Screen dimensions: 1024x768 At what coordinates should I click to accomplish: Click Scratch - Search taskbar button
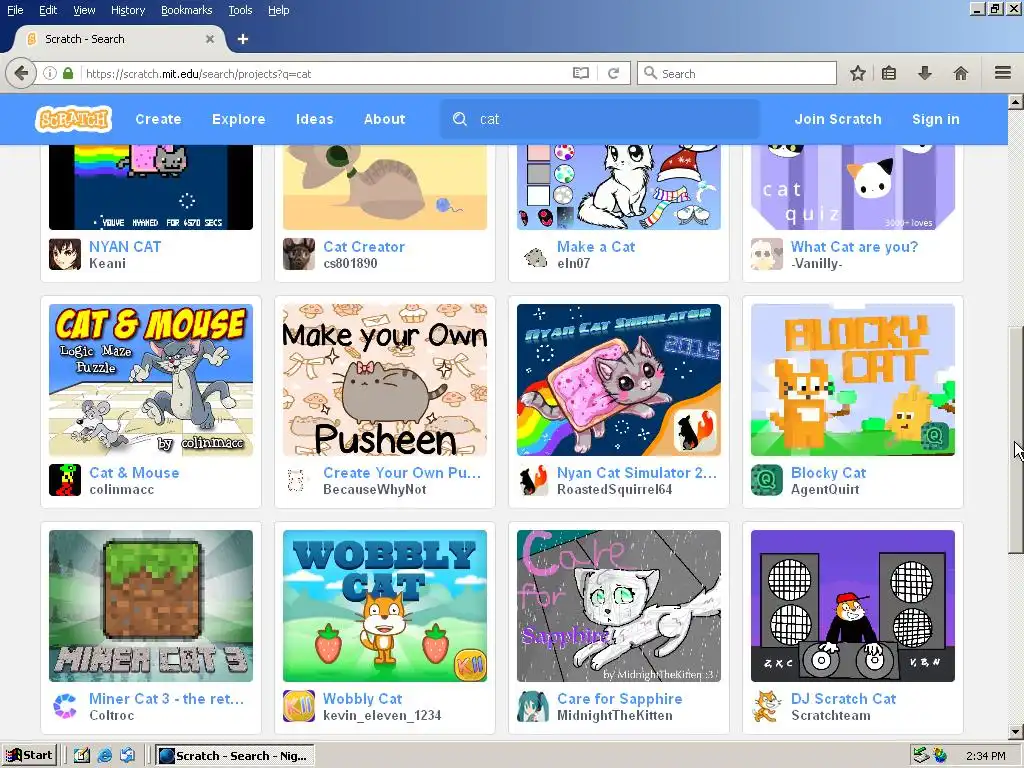coord(236,756)
